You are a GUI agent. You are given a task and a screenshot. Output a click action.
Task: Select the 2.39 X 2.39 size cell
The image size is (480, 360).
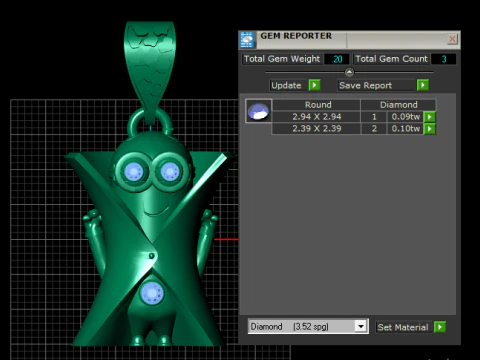pos(317,129)
